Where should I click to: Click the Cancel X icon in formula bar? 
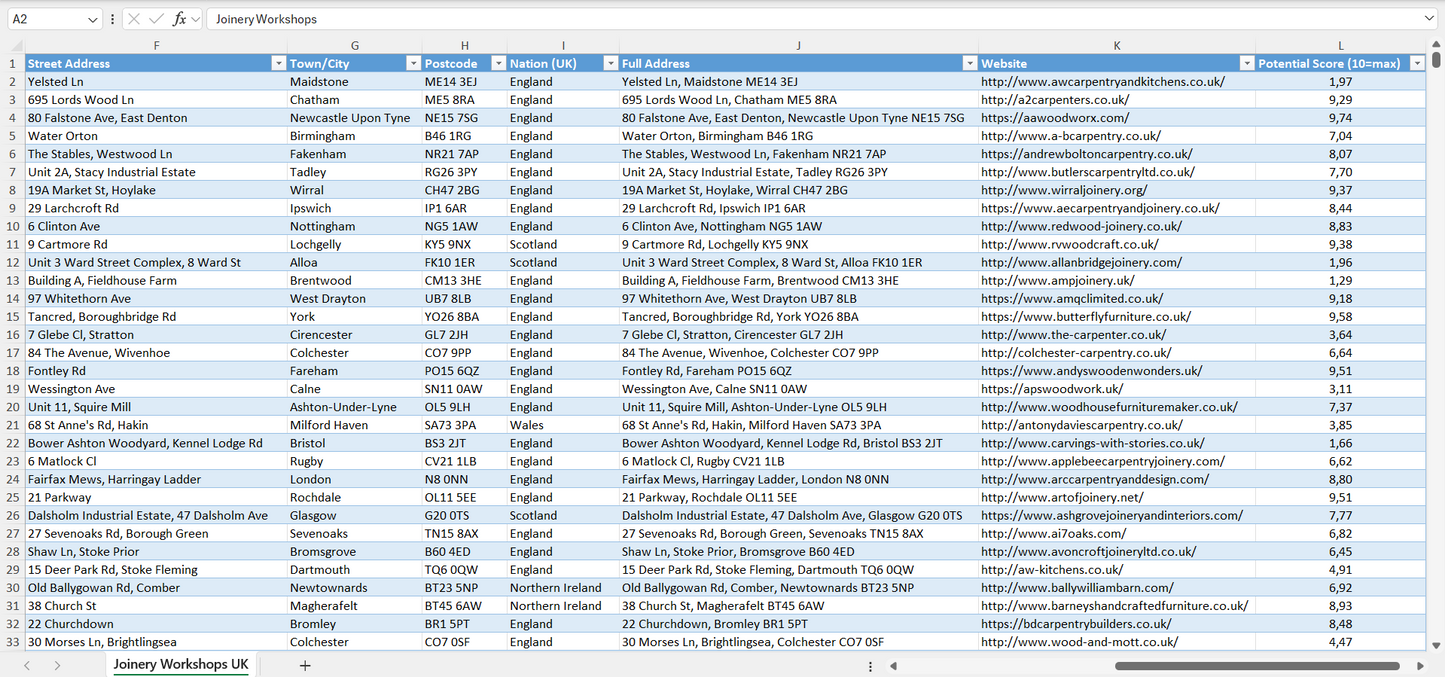click(x=134, y=19)
